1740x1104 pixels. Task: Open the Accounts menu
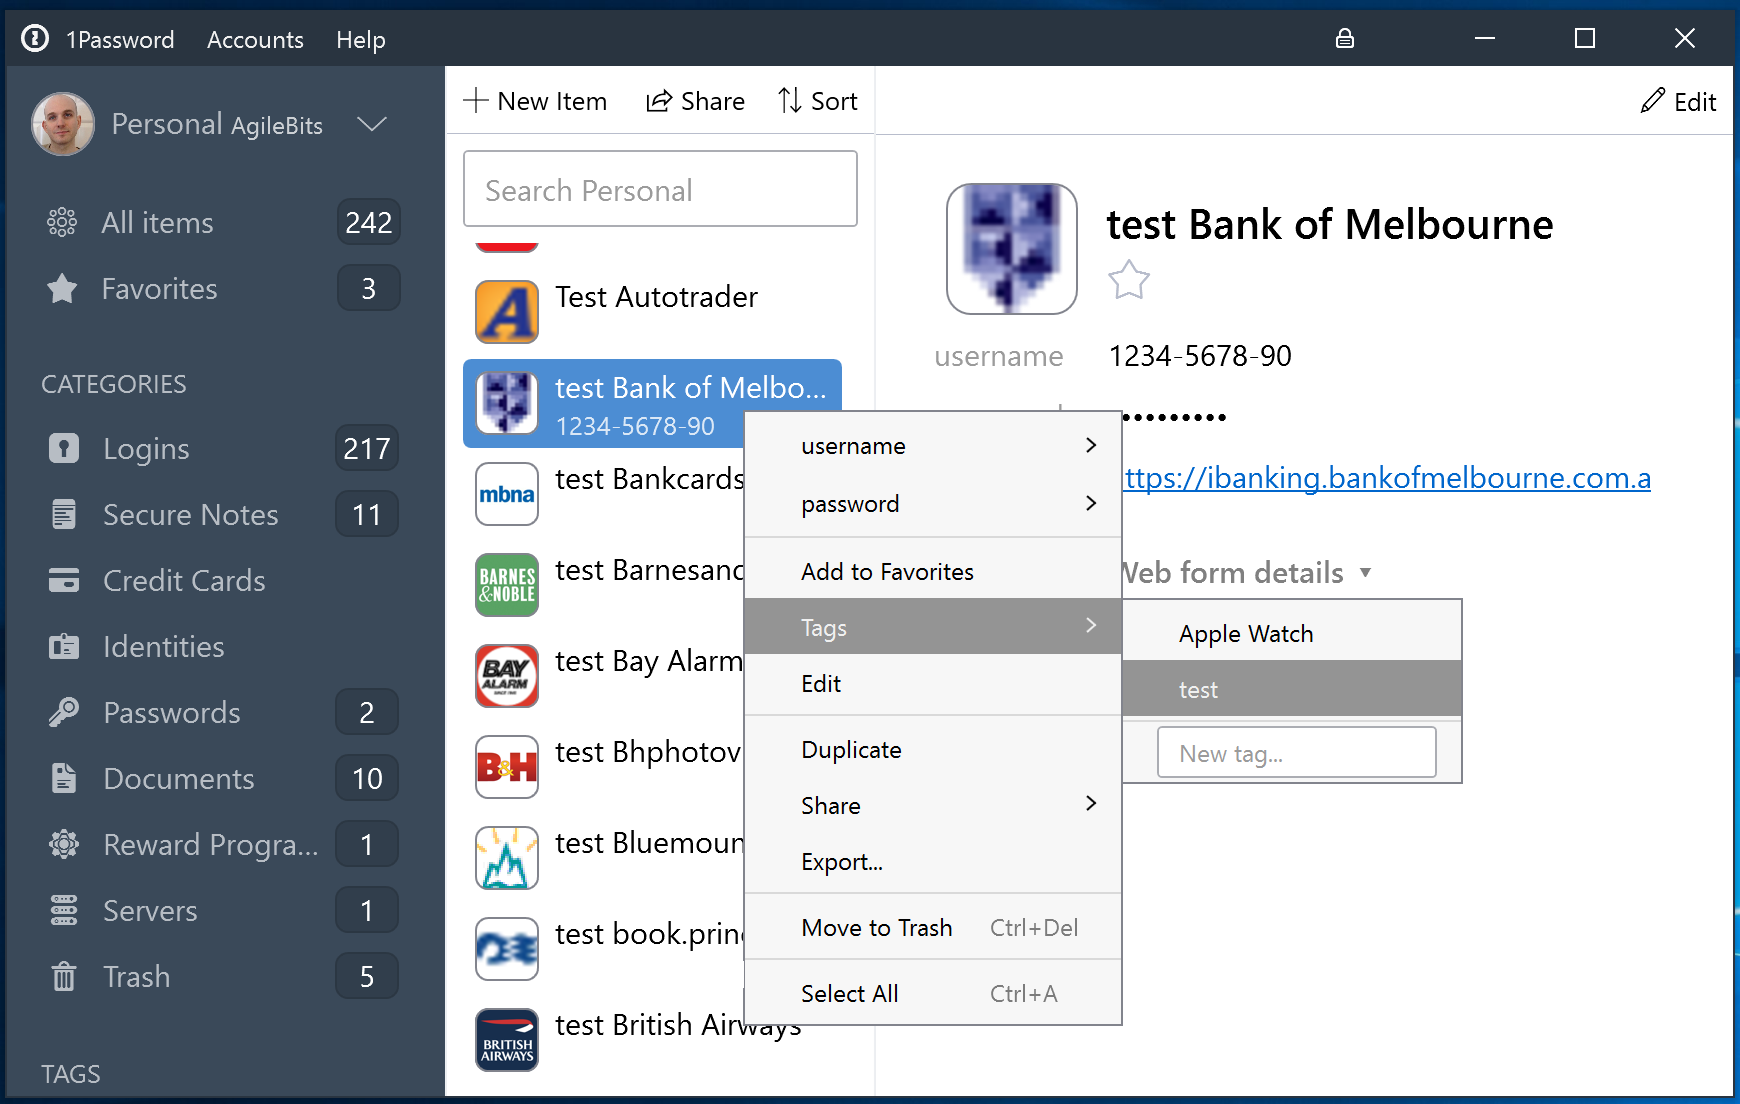click(255, 40)
